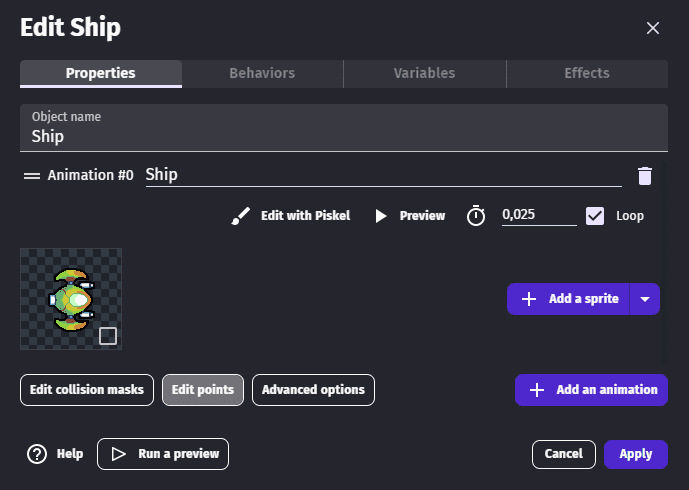Delete Animation #0 with trash icon
689x490 pixels.
645,176
